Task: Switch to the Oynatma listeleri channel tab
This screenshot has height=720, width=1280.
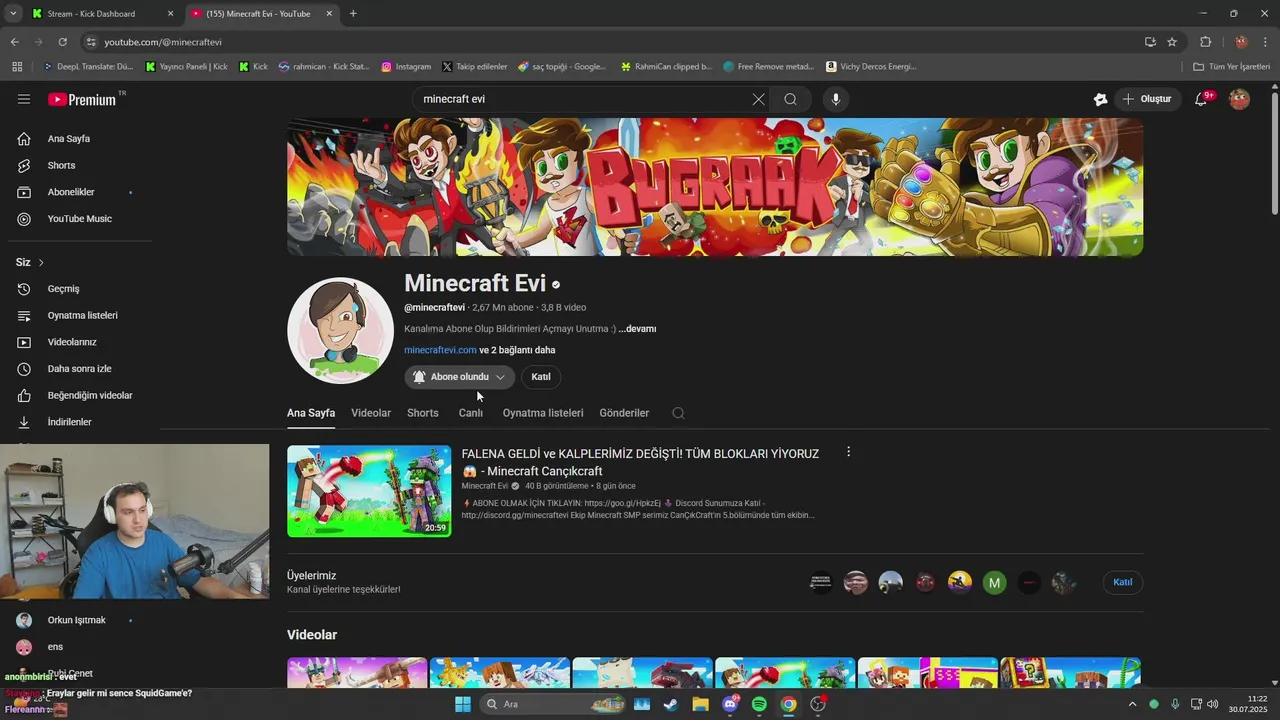Action: pyautogui.click(x=543, y=413)
